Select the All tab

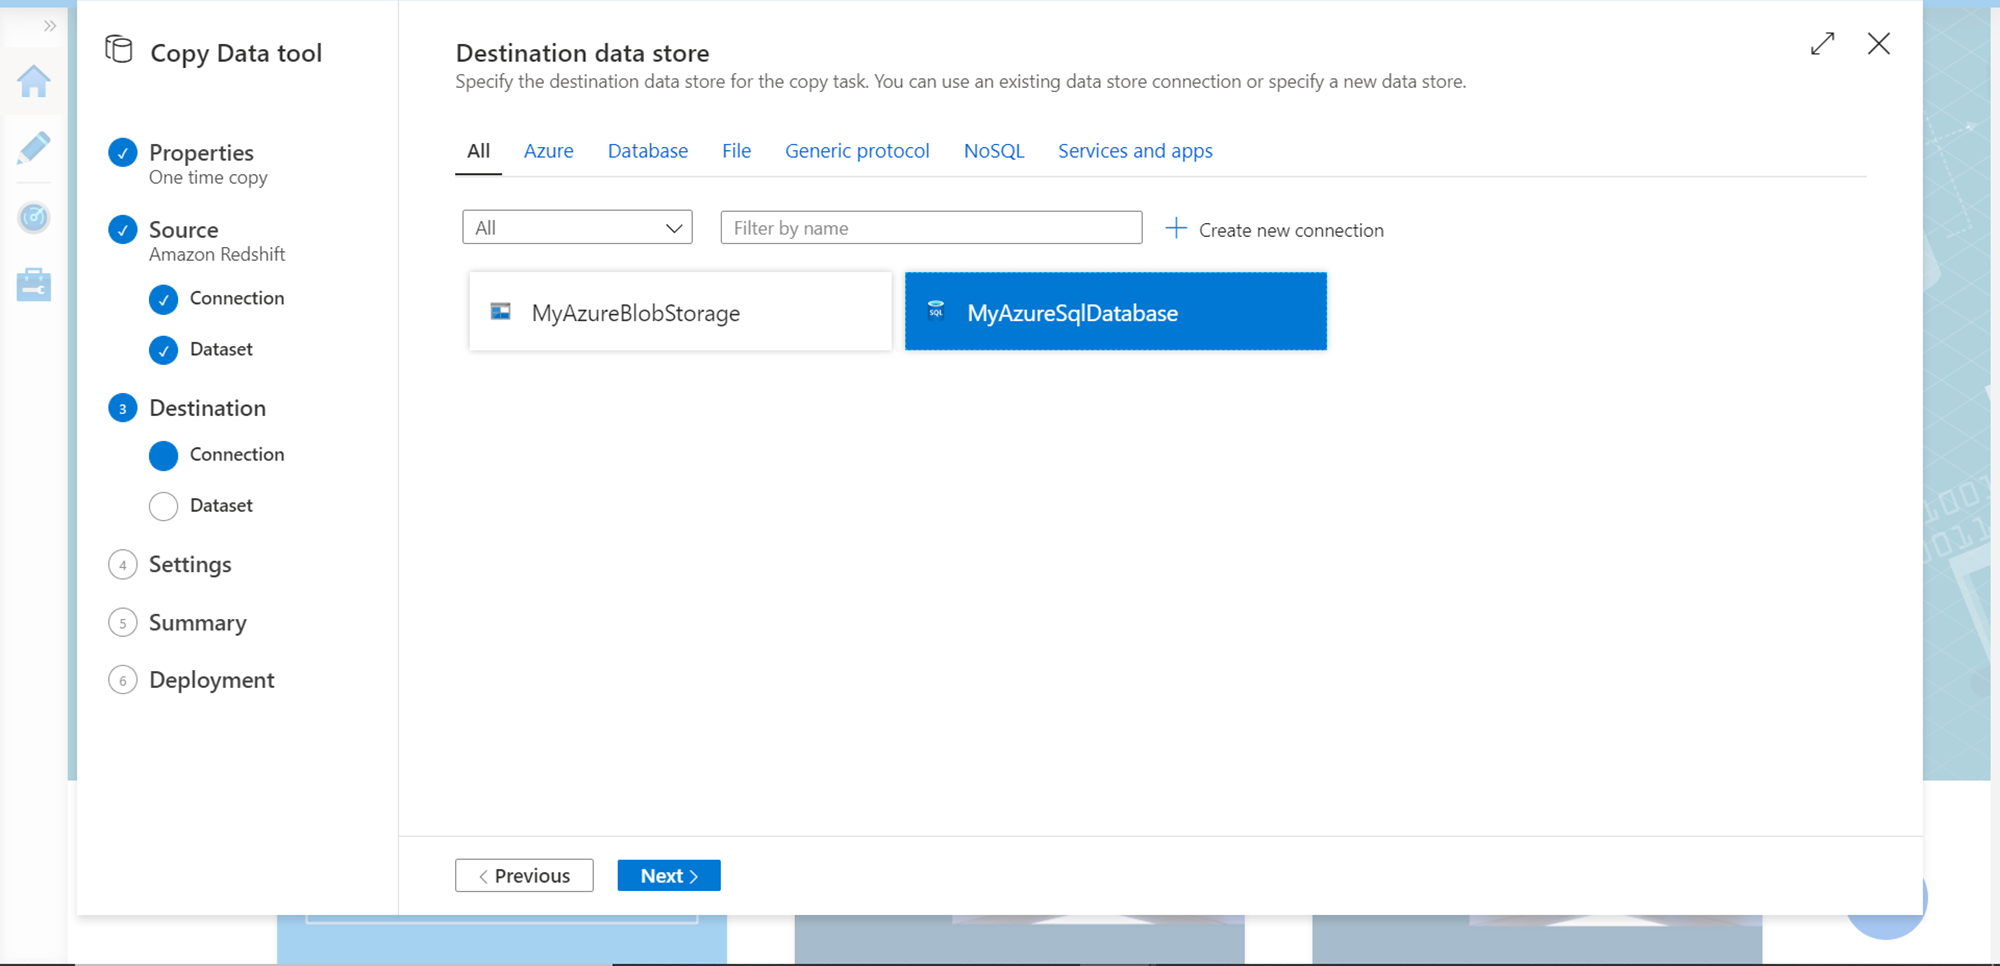tap(479, 151)
